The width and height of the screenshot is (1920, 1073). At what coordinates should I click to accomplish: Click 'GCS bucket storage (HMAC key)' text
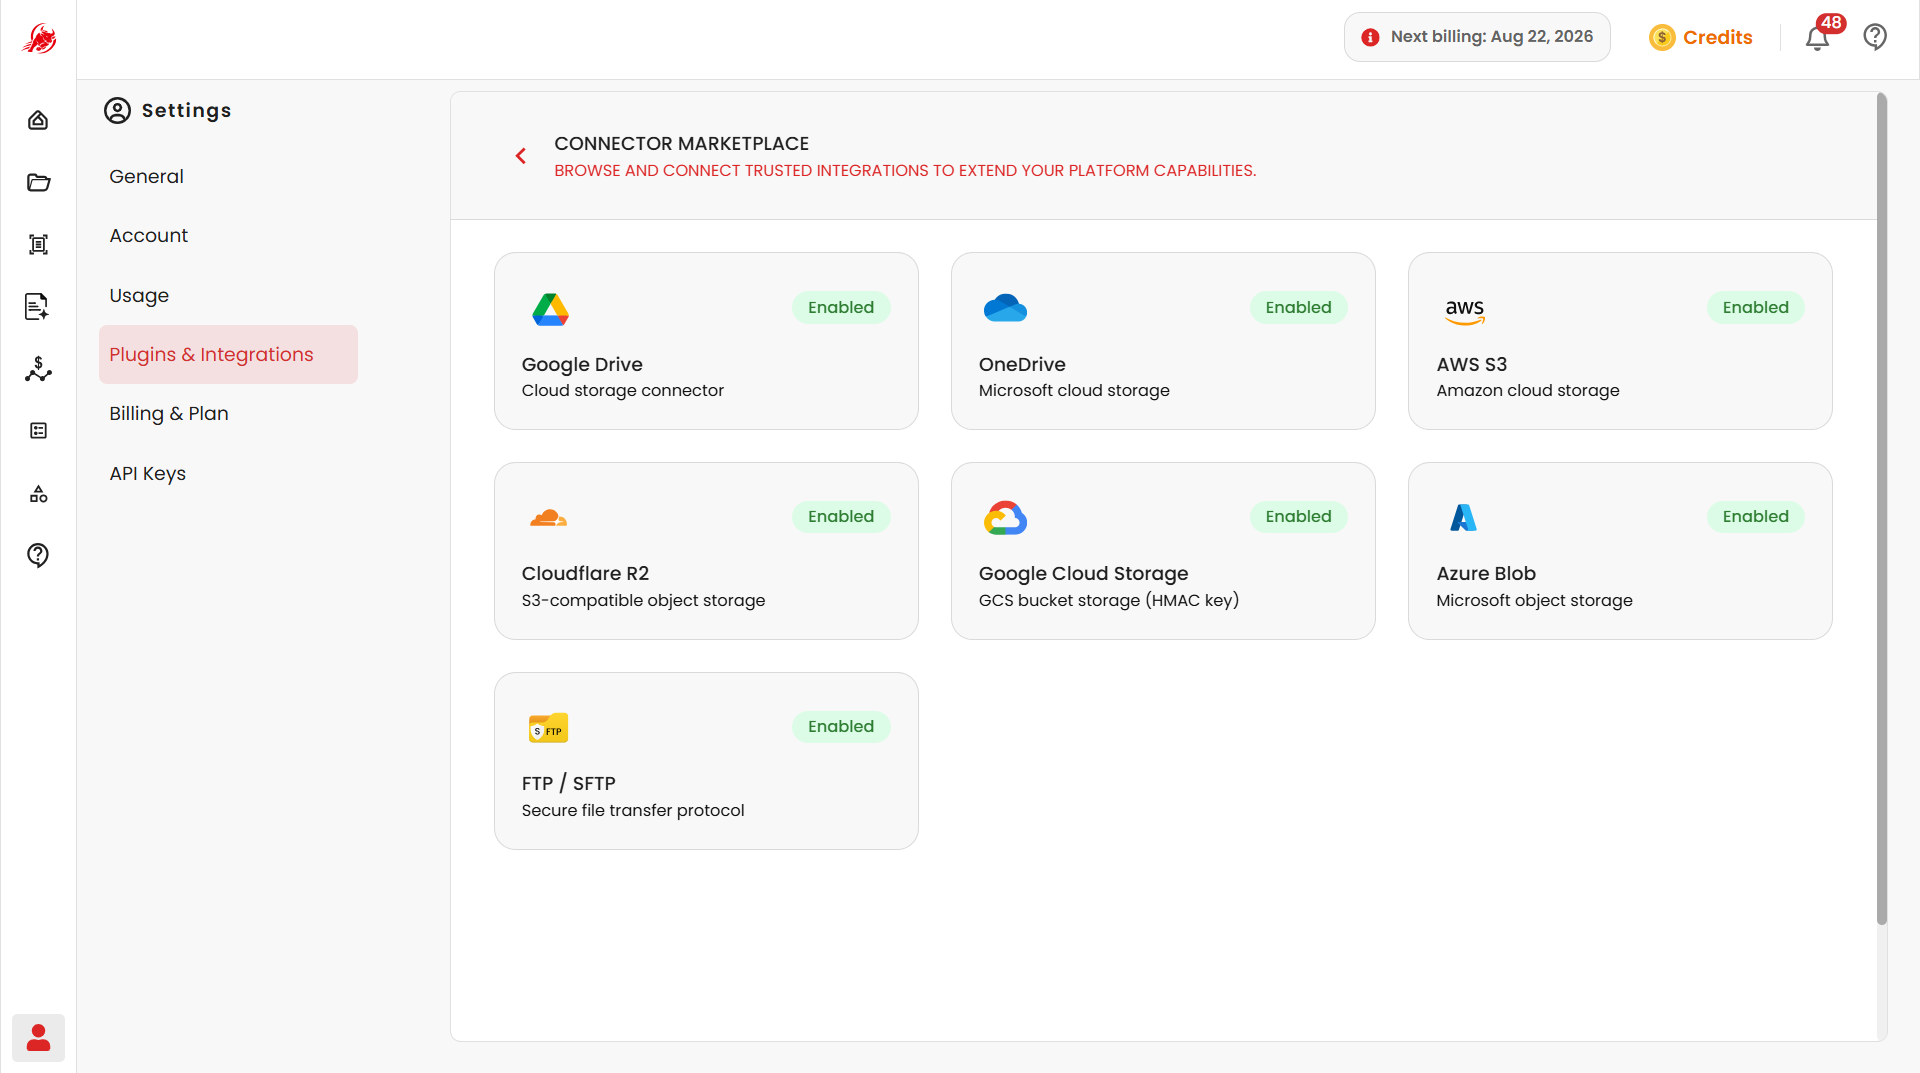(x=1109, y=601)
